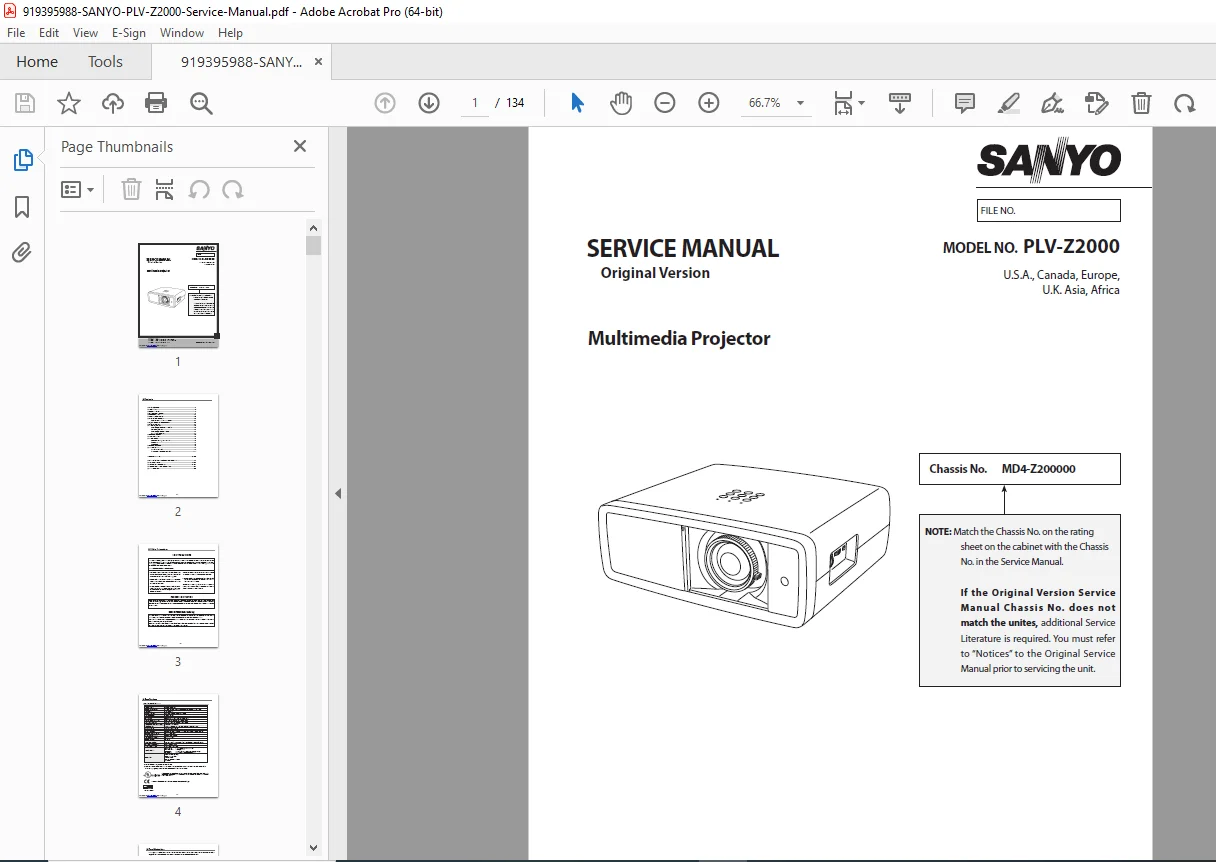Click the MODEL NO. PLV-Z2000 text
Viewport: 1216px width, 862px height.
point(1031,246)
